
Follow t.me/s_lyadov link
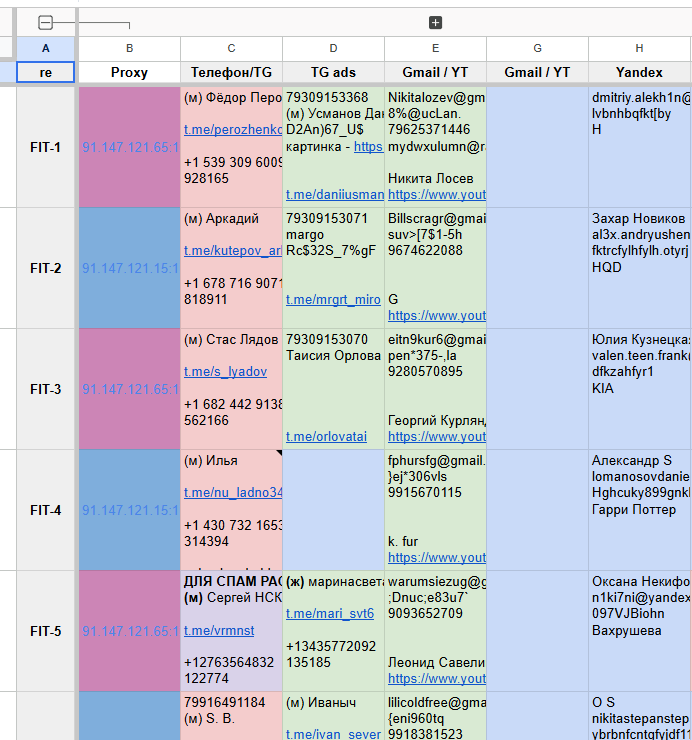225,372
